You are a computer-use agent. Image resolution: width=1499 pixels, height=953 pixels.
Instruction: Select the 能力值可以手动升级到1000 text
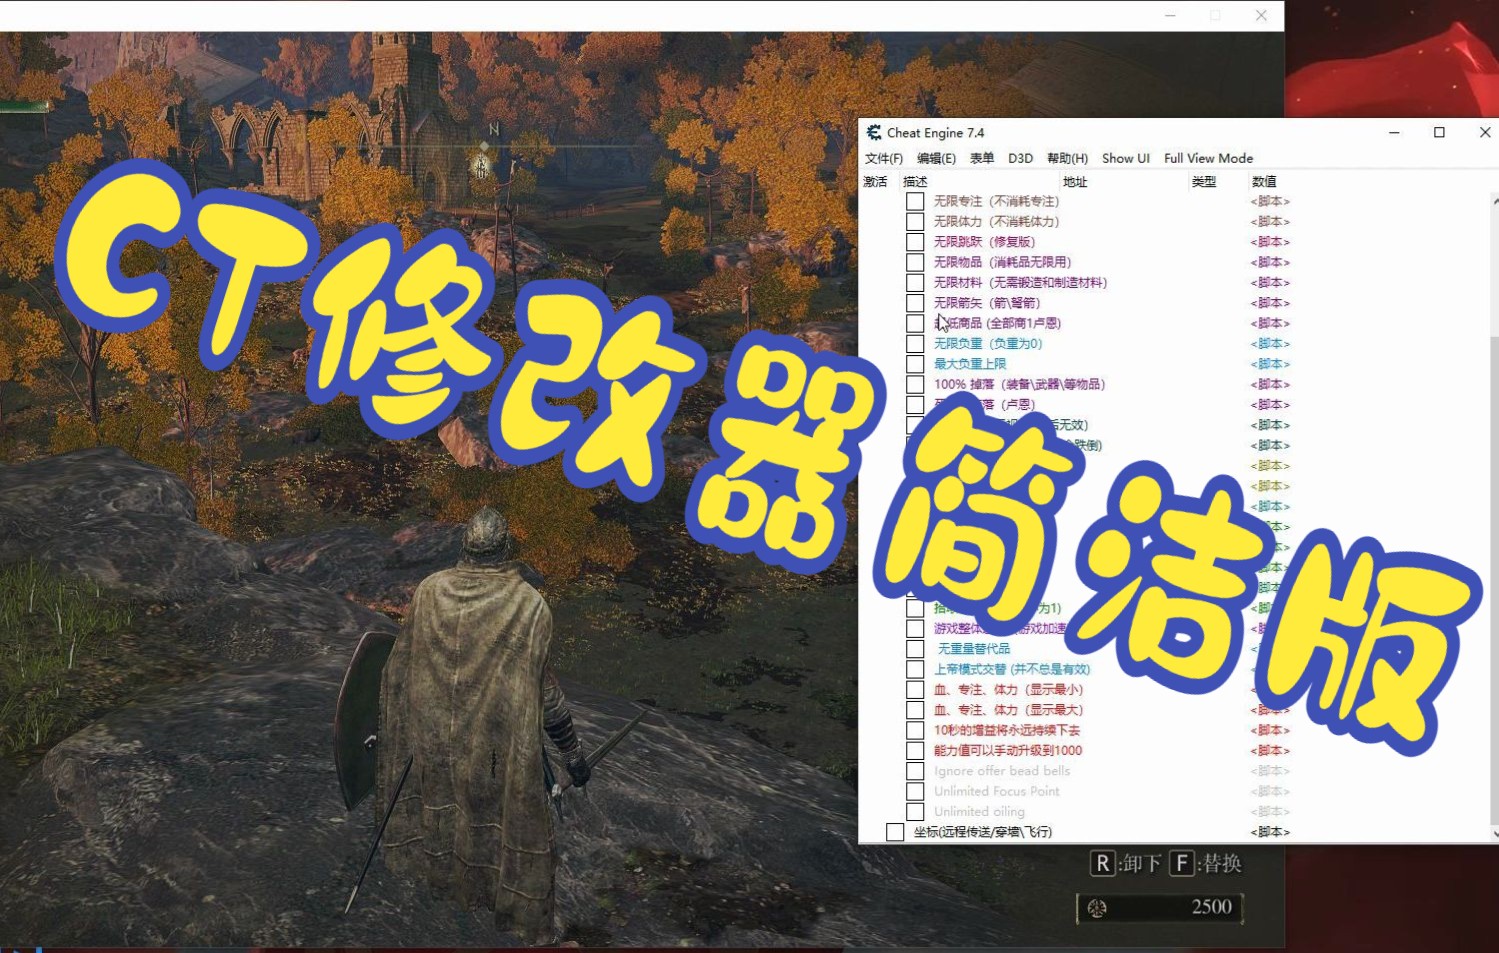pos(1008,750)
